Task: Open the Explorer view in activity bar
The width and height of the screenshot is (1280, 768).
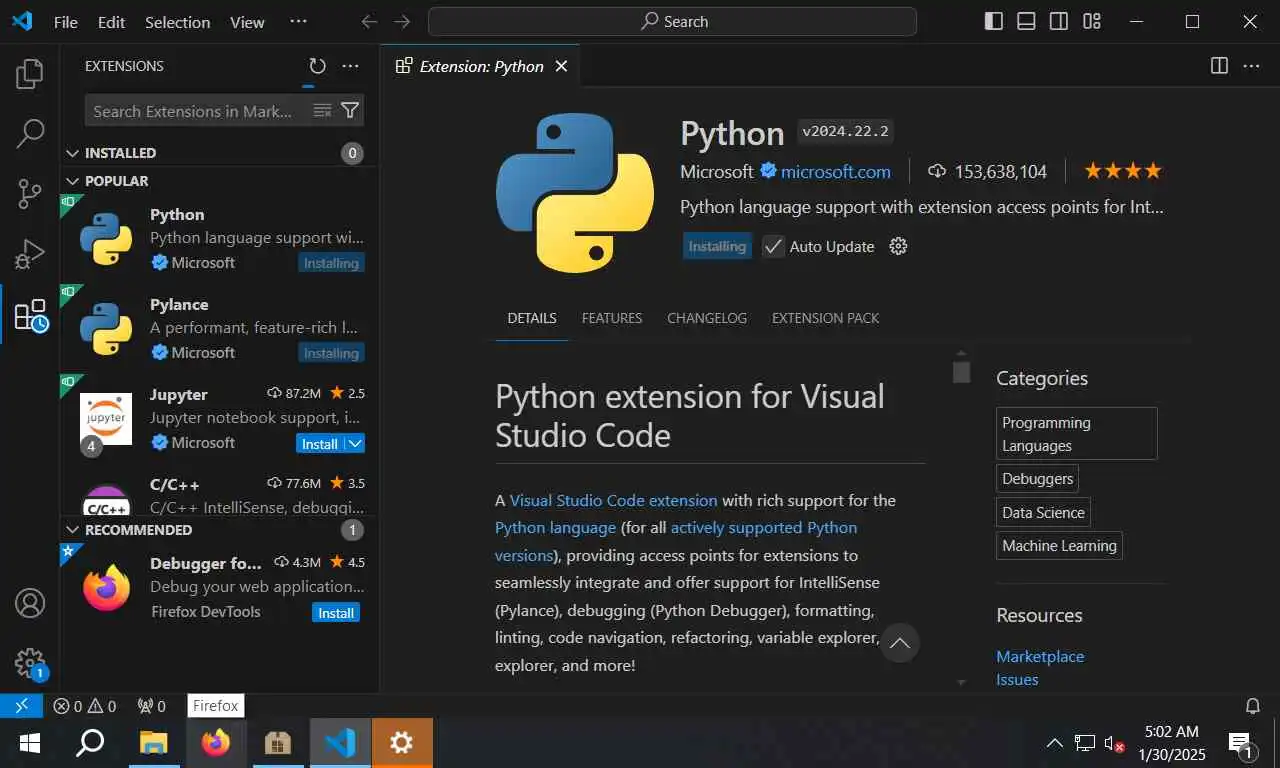Action: 30,74
